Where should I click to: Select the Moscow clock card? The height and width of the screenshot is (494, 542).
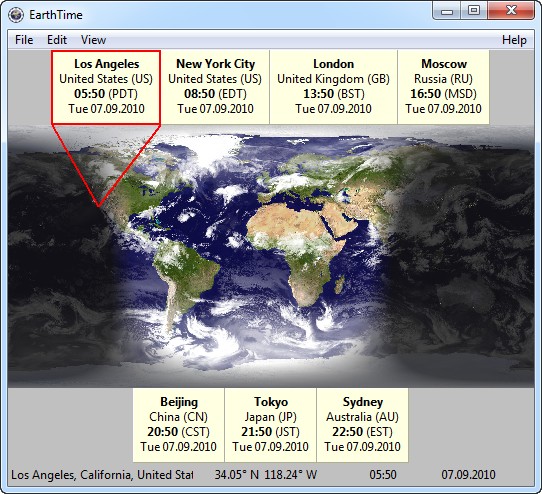443,87
